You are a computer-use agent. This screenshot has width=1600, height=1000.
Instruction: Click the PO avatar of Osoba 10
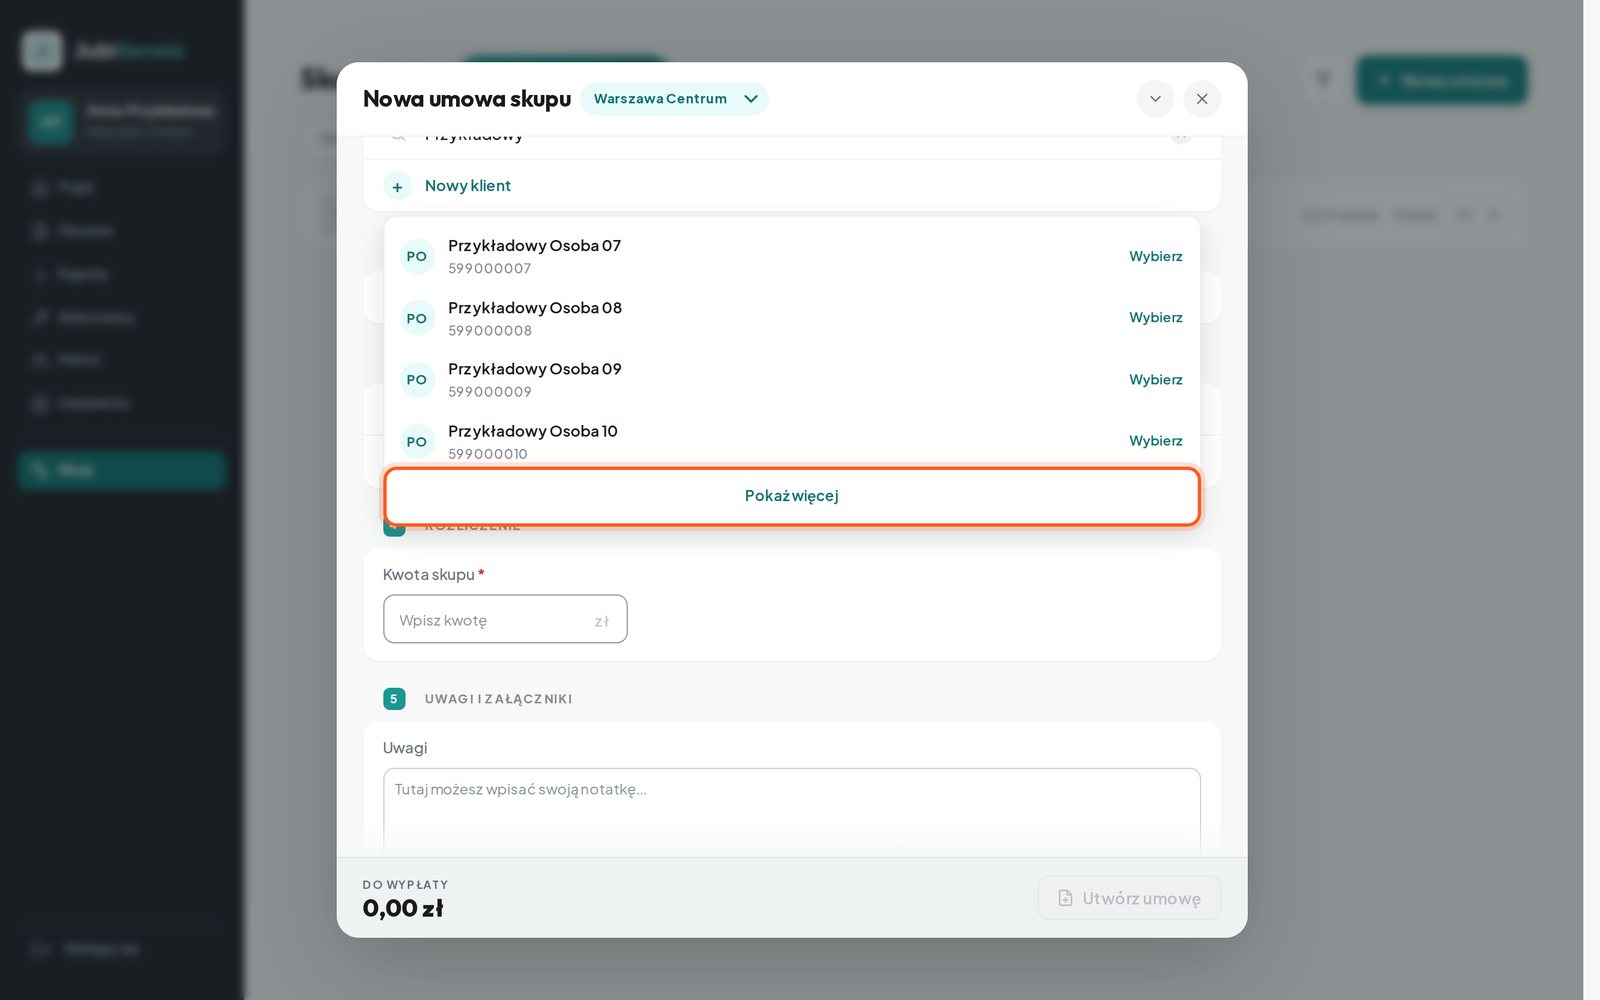pyautogui.click(x=417, y=442)
